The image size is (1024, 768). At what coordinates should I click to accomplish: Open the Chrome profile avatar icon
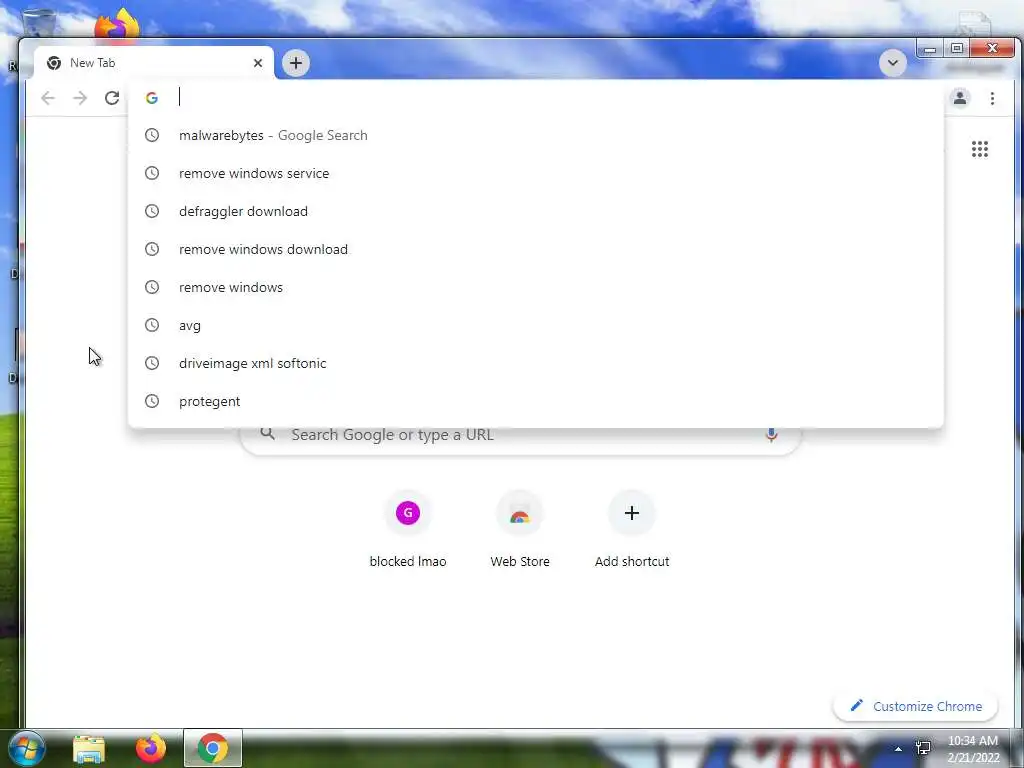959,98
